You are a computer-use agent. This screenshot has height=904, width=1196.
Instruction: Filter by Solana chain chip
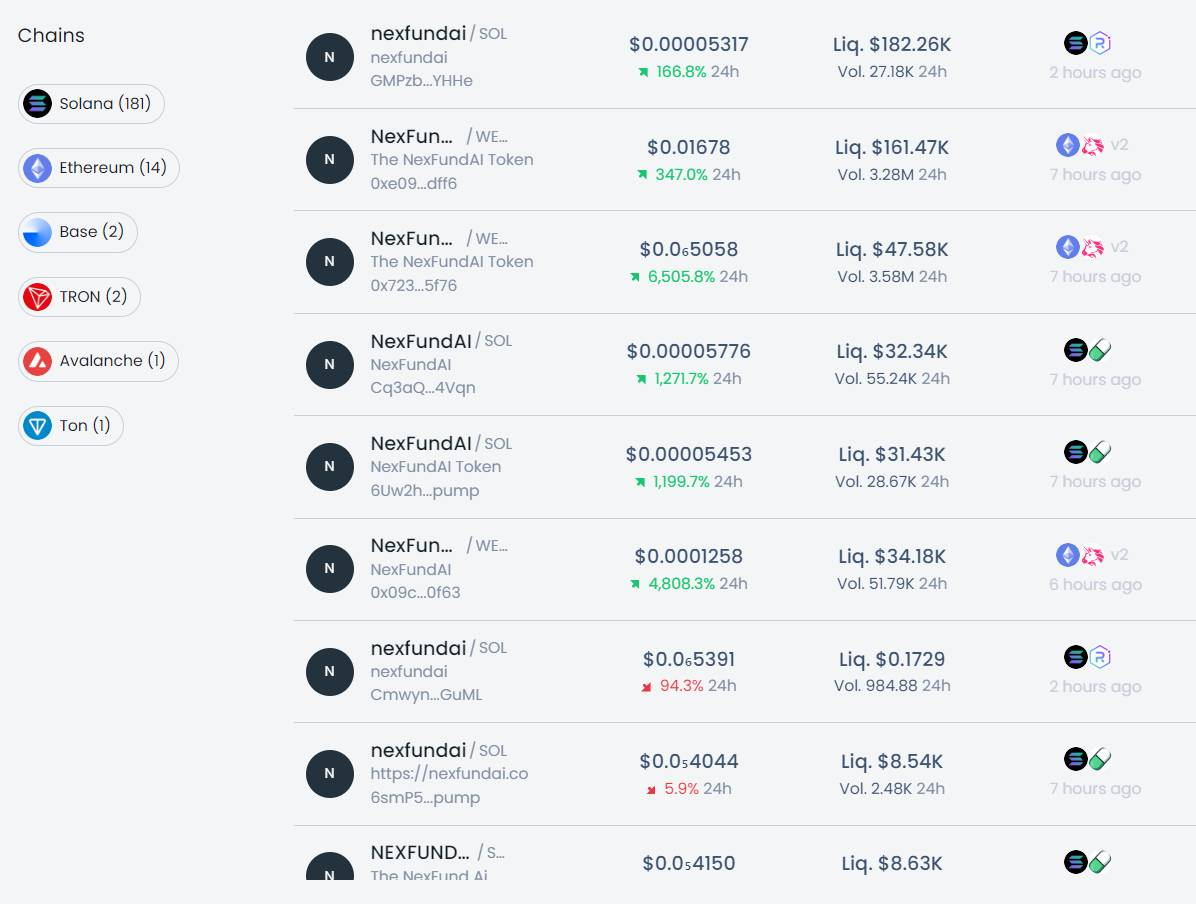91,104
